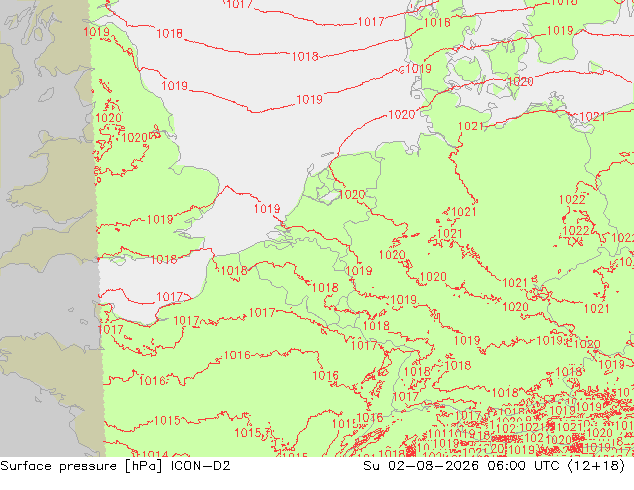This screenshot has width=634, height=490.
Task: Click the "(12+18)" forecast run text
Action: click(596, 466)
